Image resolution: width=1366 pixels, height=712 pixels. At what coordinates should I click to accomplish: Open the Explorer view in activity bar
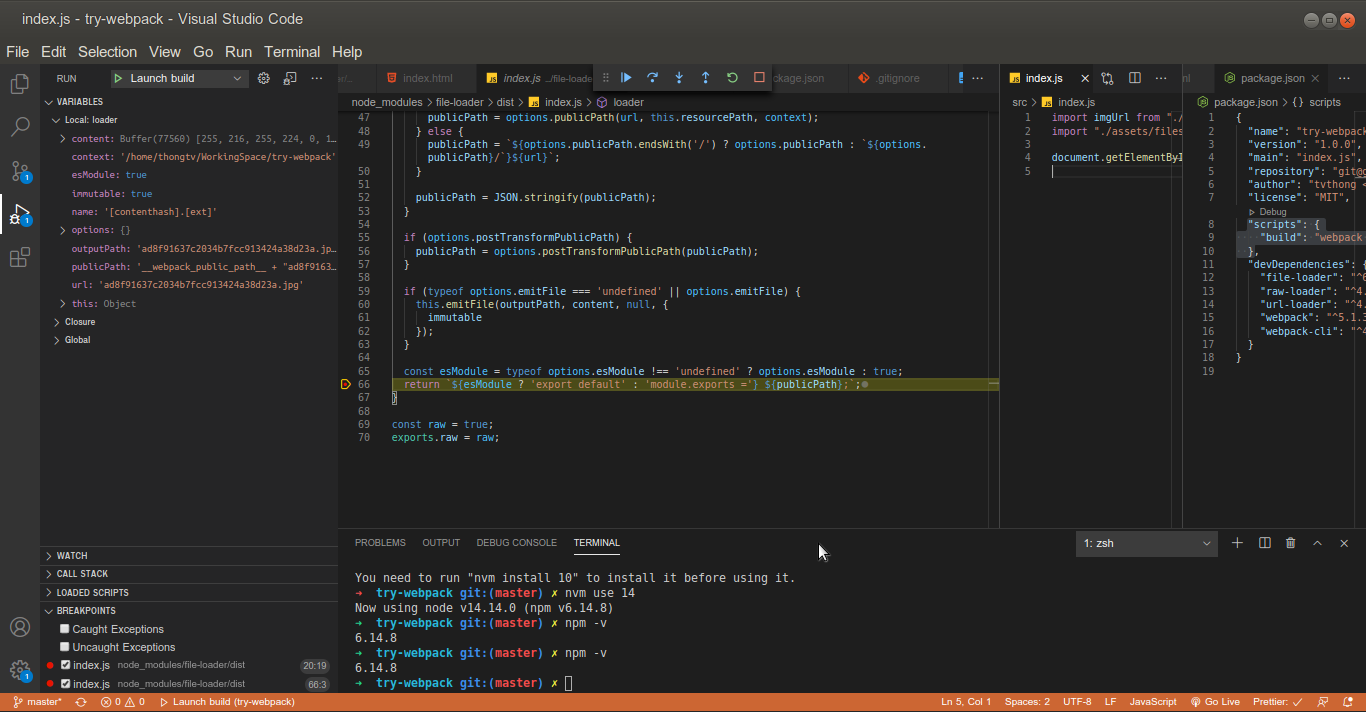tap(19, 84)
